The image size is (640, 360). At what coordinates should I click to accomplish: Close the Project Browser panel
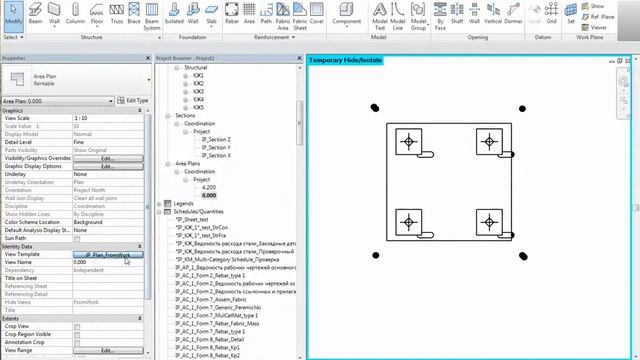tap(299, 58)
